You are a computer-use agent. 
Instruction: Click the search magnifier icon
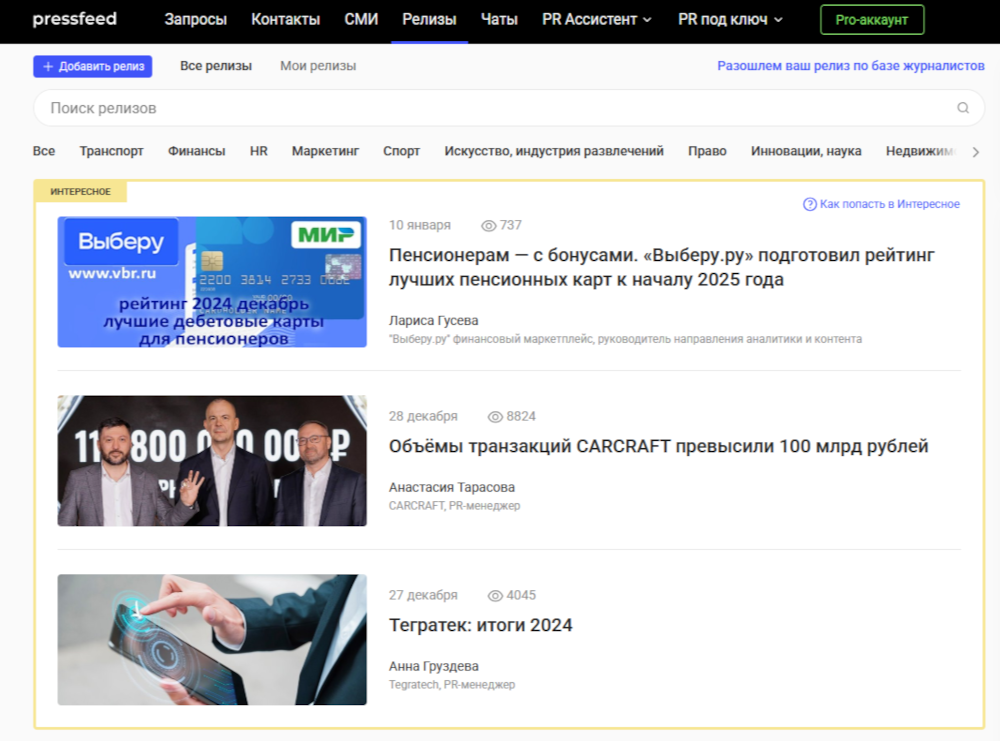click(x=963, y=108)
